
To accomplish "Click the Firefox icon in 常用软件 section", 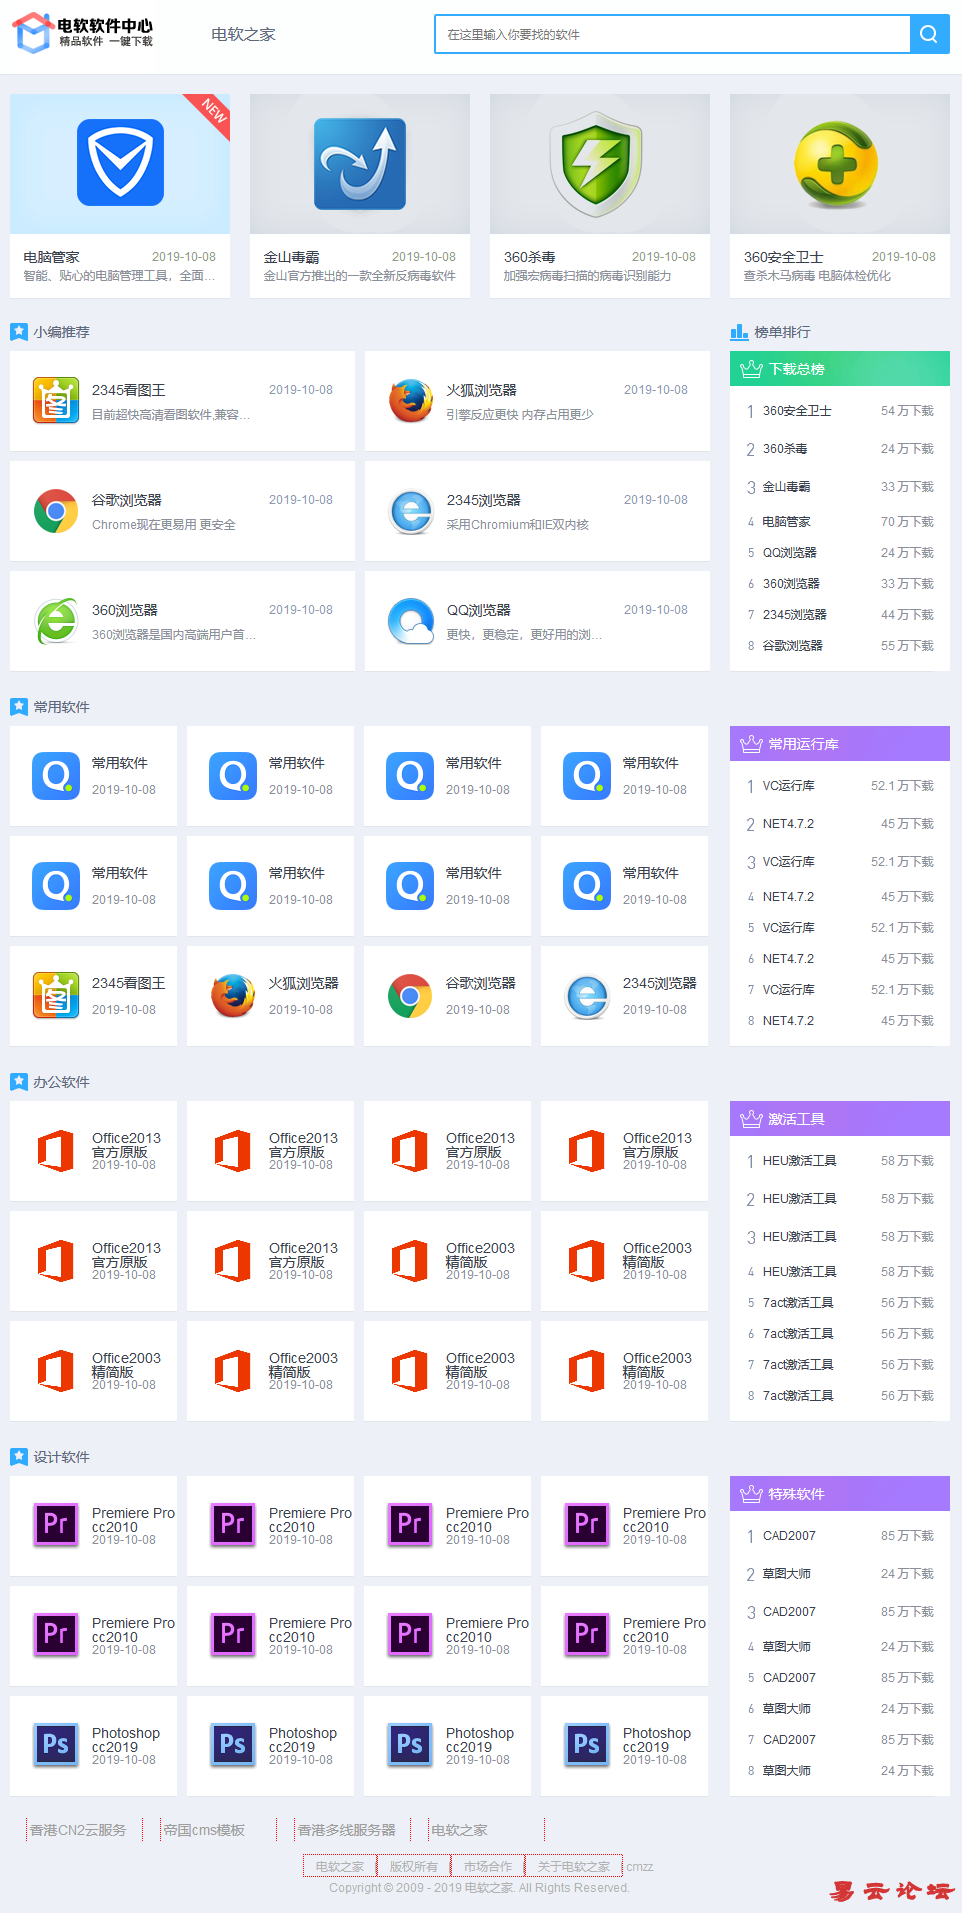I will (233, 995).
